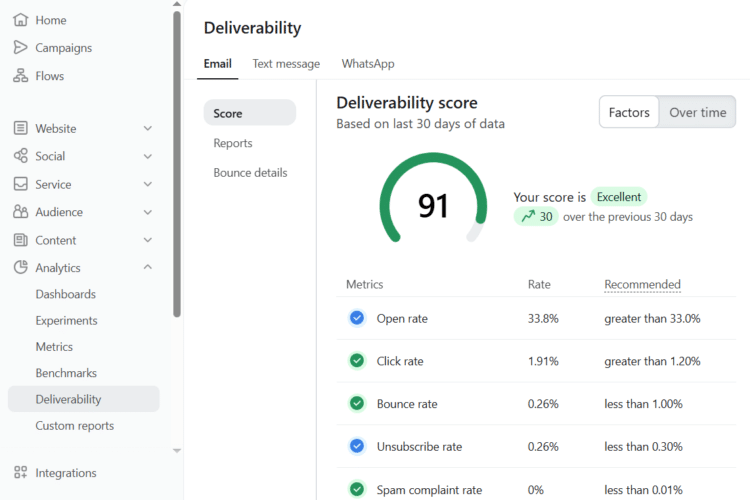Click the Excellent score badge

pos(619,197)
